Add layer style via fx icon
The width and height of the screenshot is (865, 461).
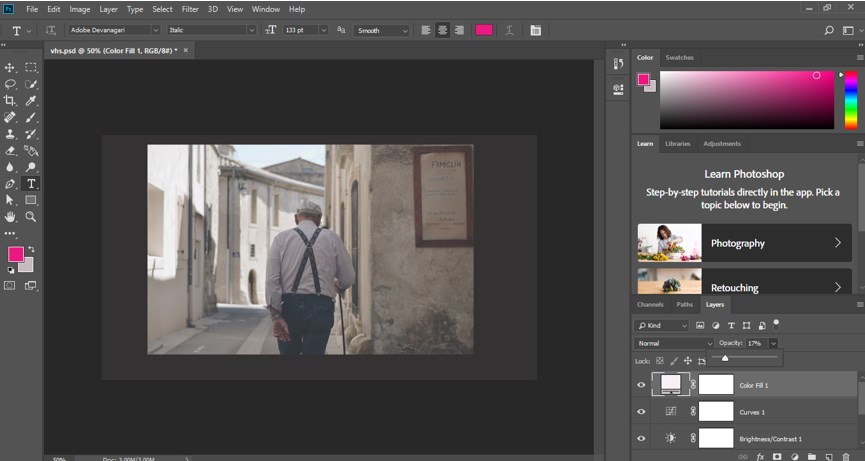click(x=760, y=456)
